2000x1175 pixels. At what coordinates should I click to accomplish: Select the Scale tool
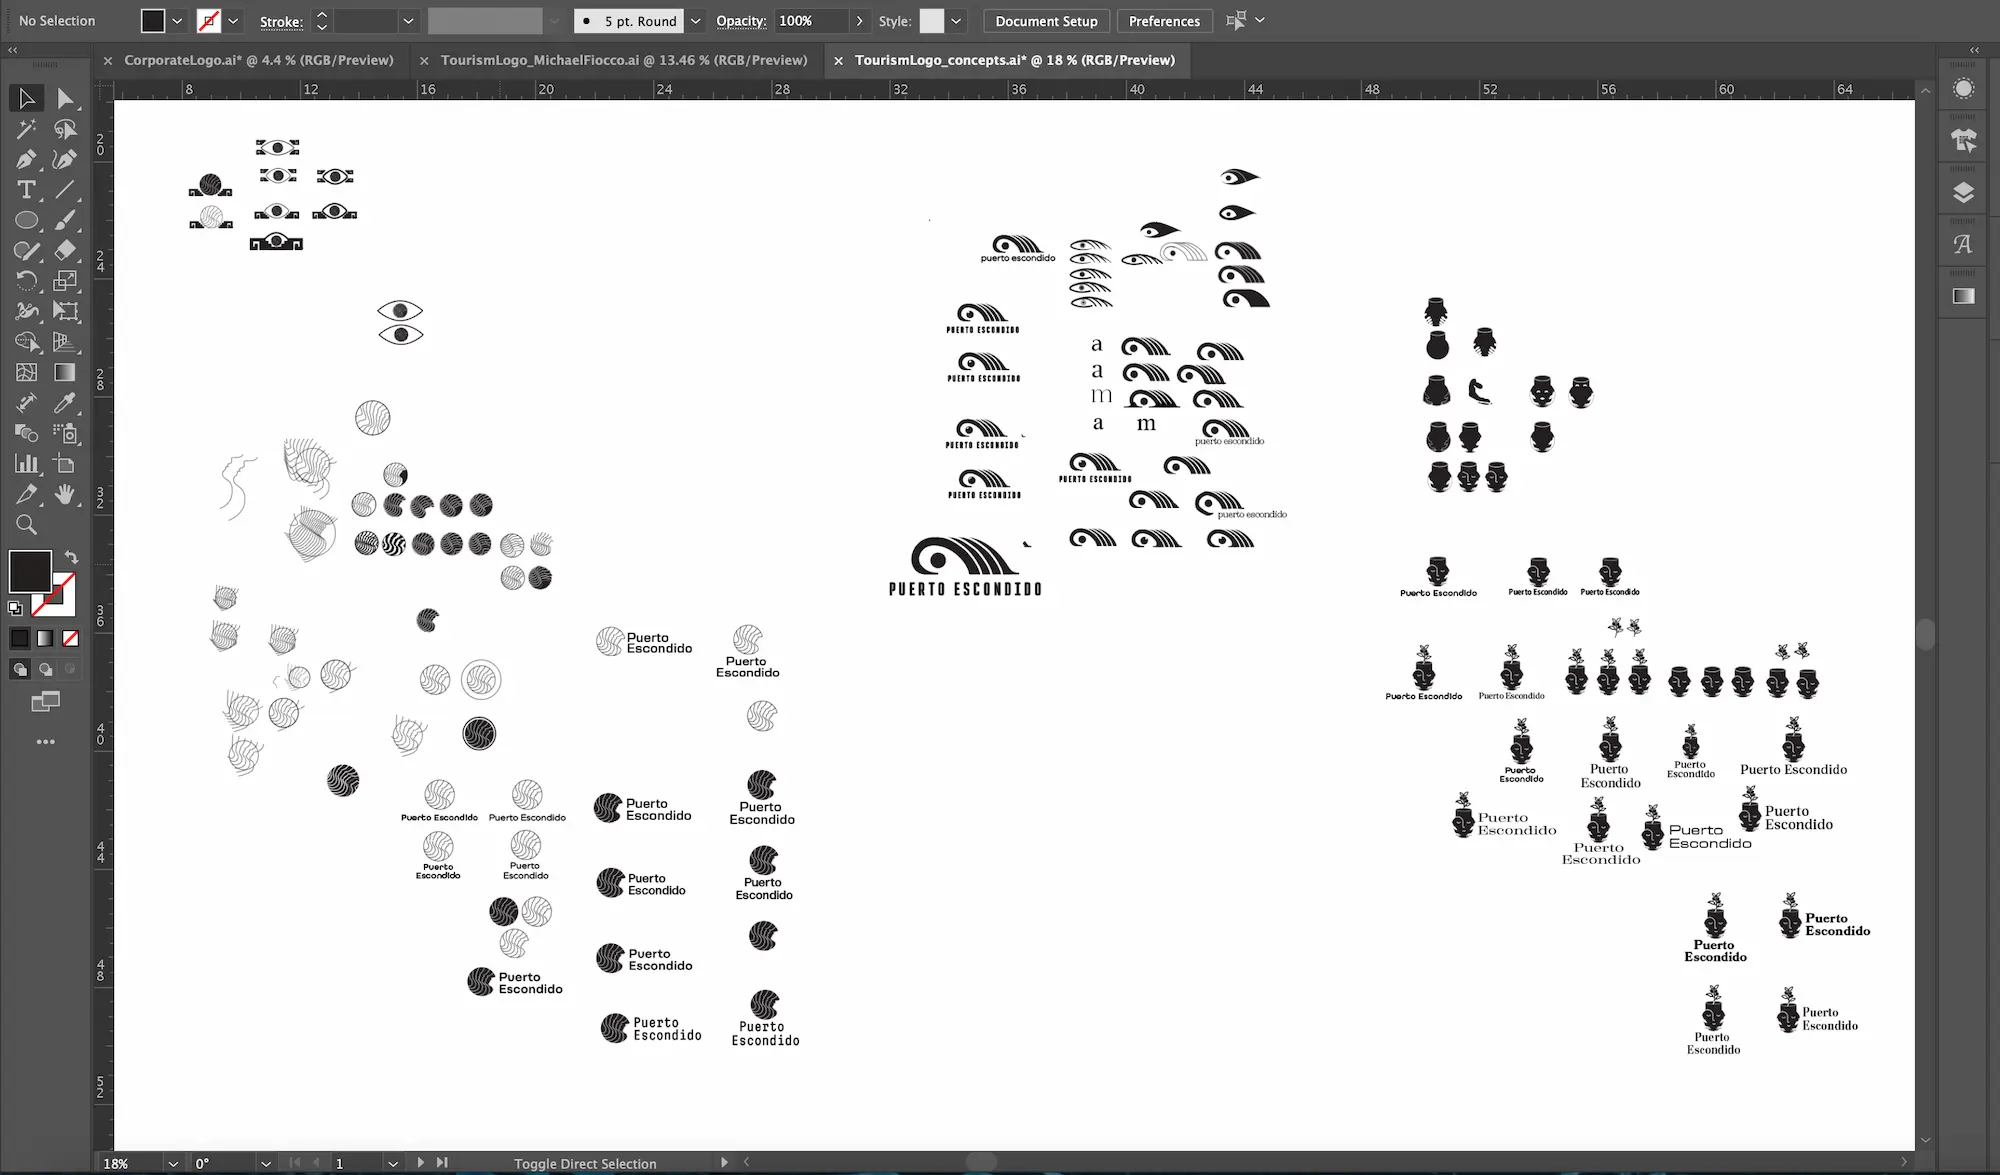[65, 281]
